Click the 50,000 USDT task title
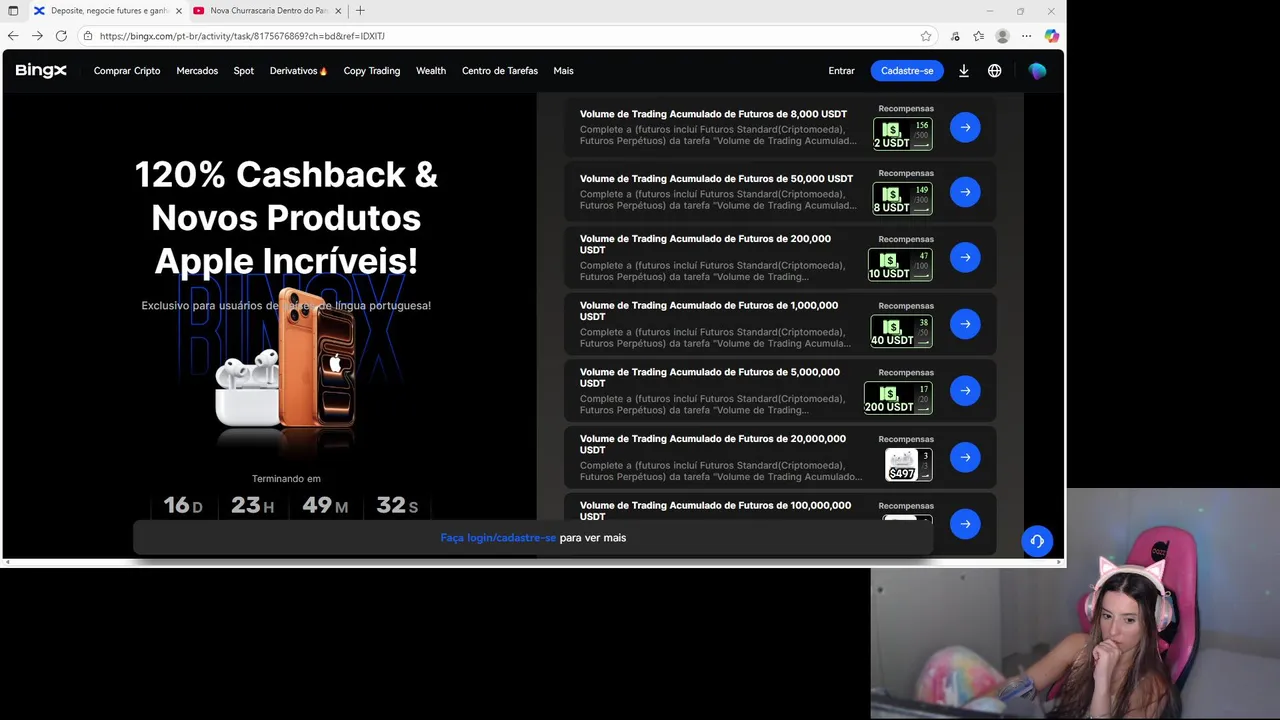 (716, 179)
